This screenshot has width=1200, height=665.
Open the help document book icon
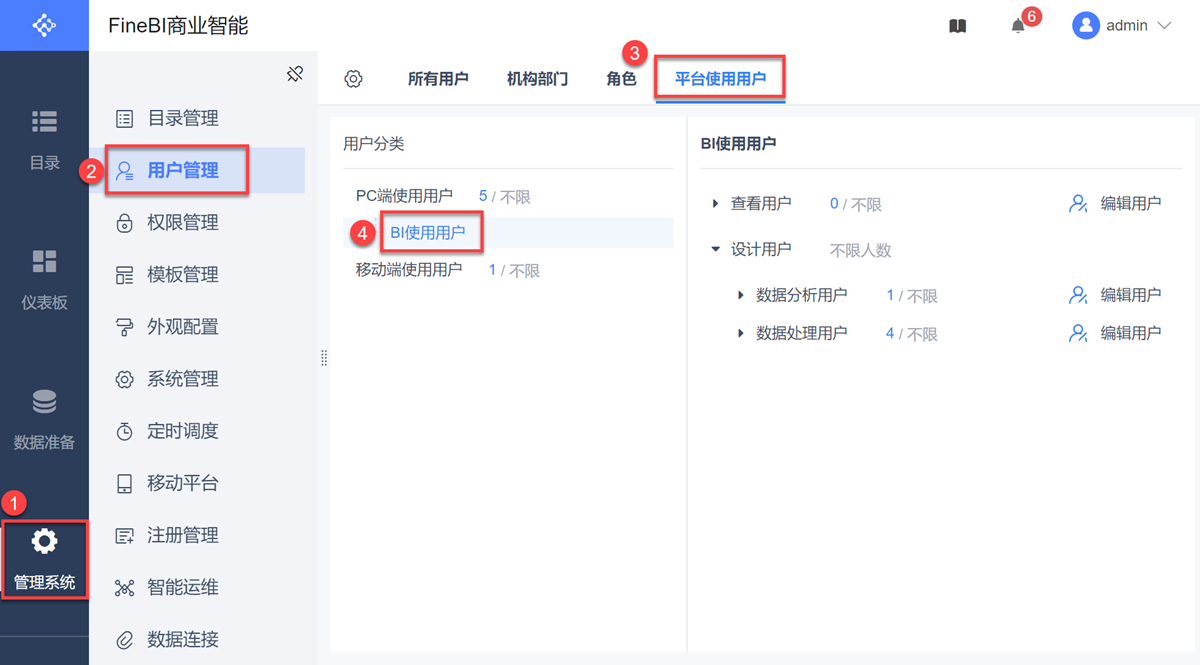[957, 26]
